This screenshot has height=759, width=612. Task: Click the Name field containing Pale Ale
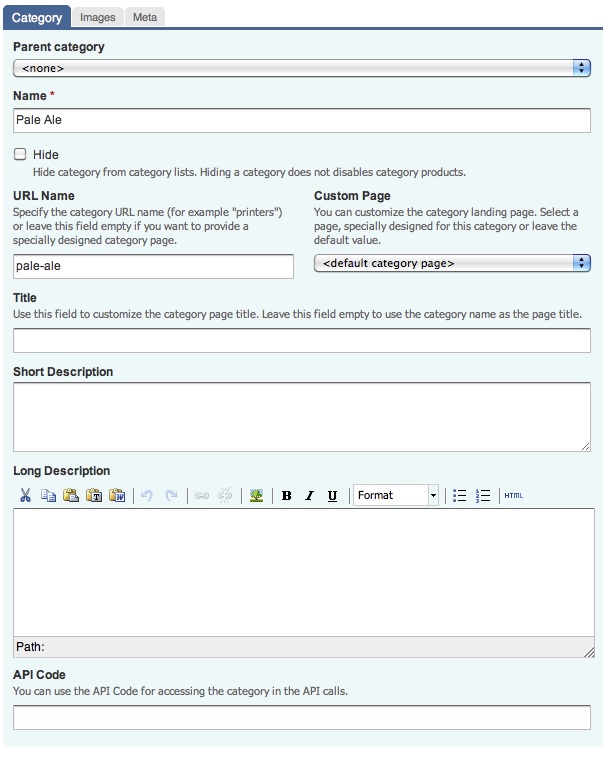302,120
